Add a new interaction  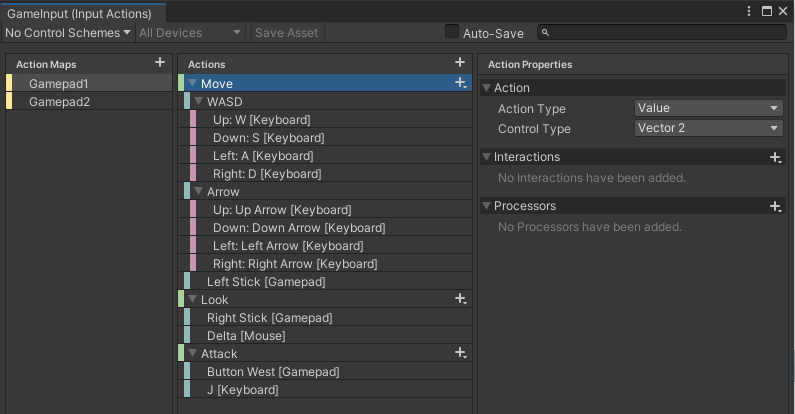point(775,157)
